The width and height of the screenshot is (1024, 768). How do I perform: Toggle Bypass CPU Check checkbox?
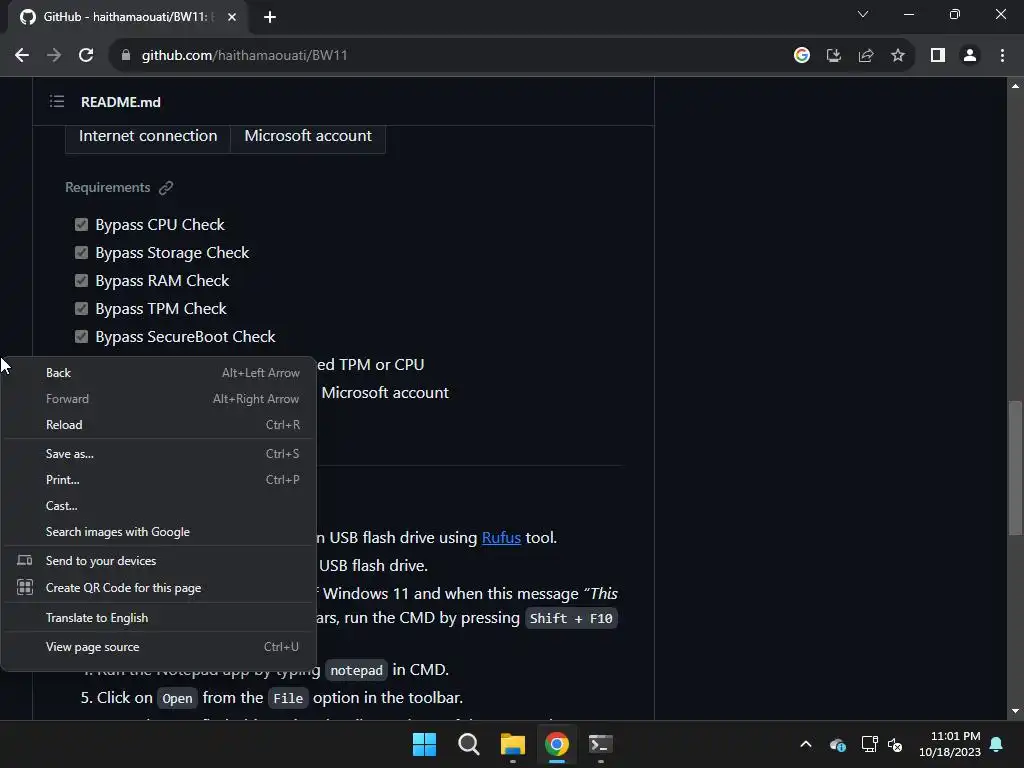pyautogui.click(x=81, y=225)
